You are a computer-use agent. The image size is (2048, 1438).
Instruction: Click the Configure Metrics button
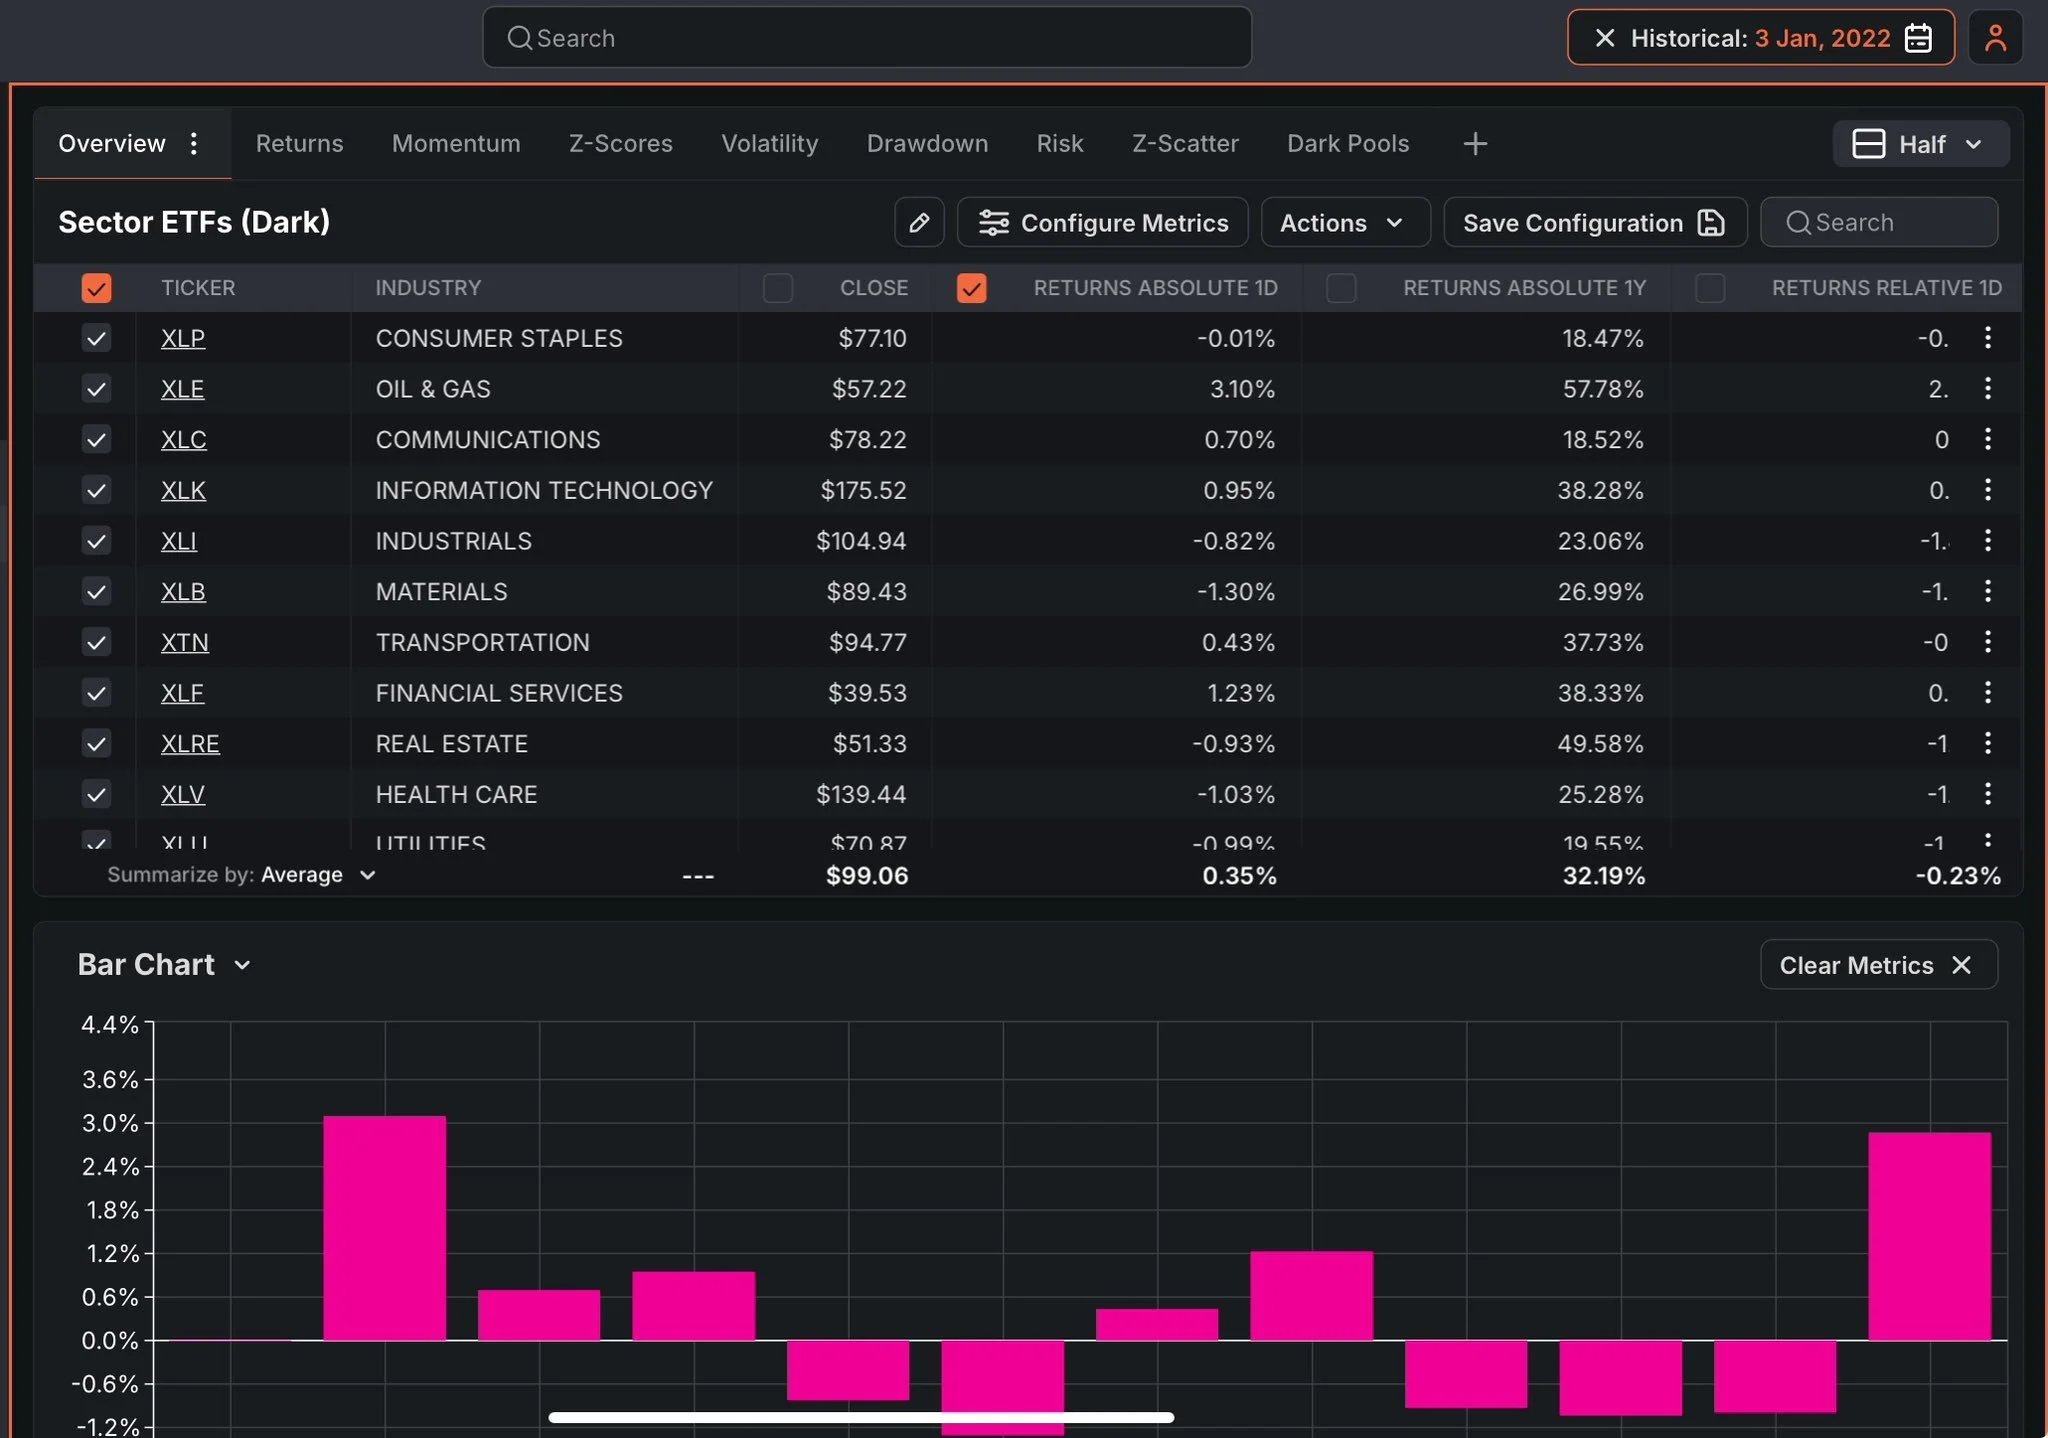click(1102, 222)
